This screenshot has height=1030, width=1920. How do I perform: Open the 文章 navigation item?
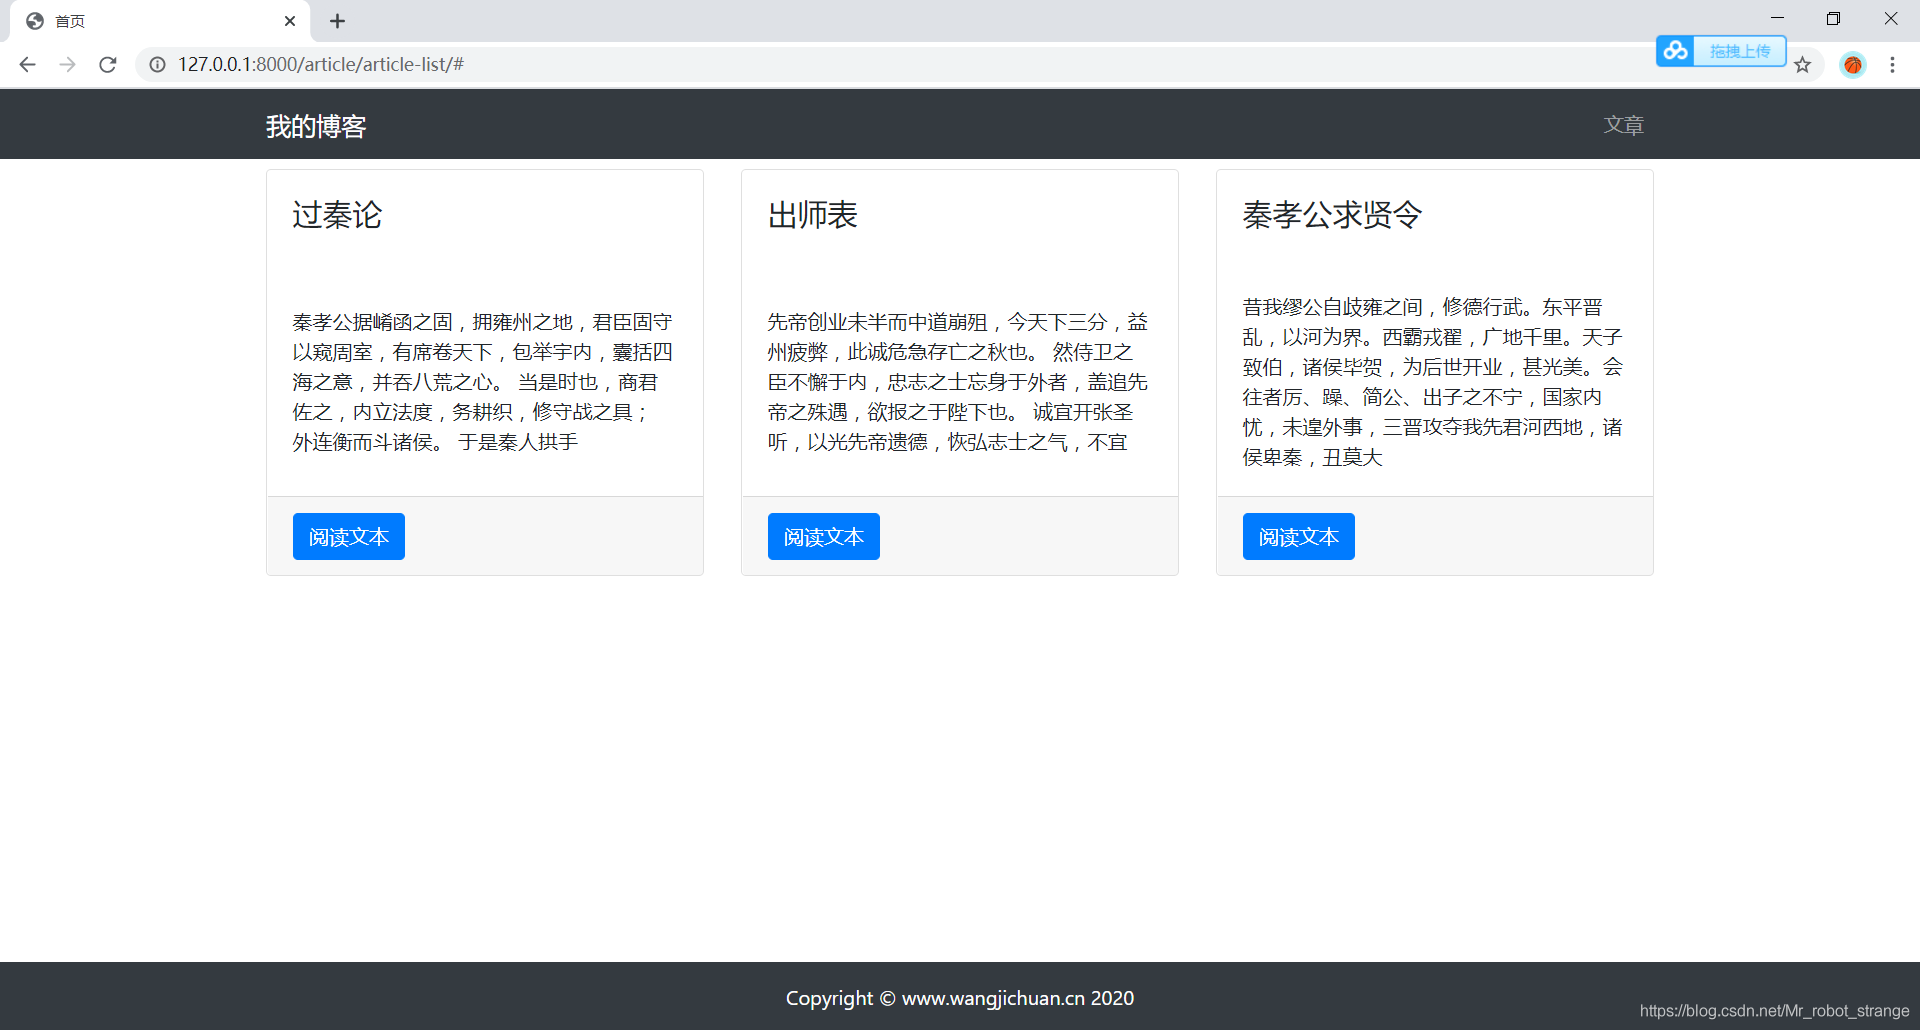click(1624, 125)
